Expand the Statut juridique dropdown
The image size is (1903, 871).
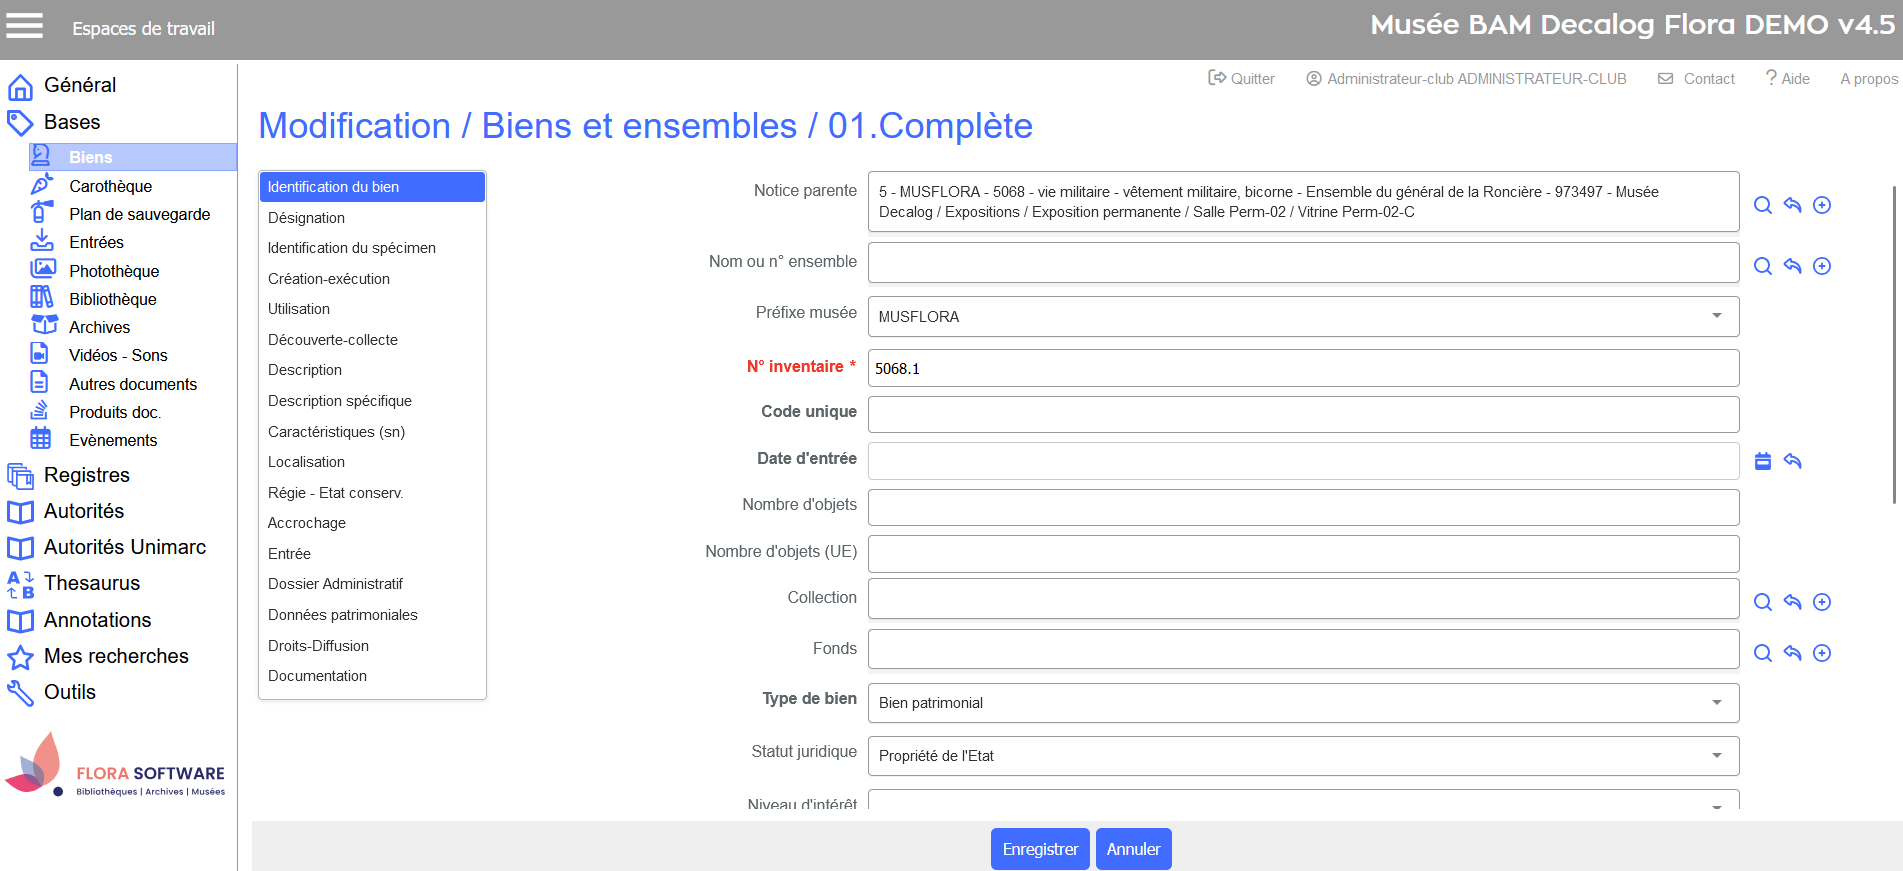pos(1716,756)
